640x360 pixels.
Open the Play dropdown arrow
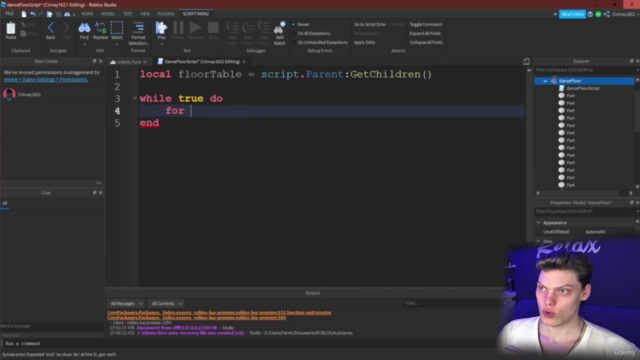(162, 44)
